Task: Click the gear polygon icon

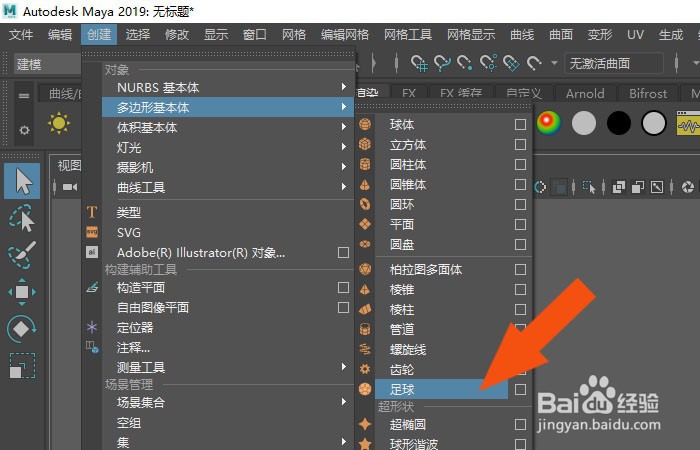Action: pyautogui.click(x=365, y=369)
